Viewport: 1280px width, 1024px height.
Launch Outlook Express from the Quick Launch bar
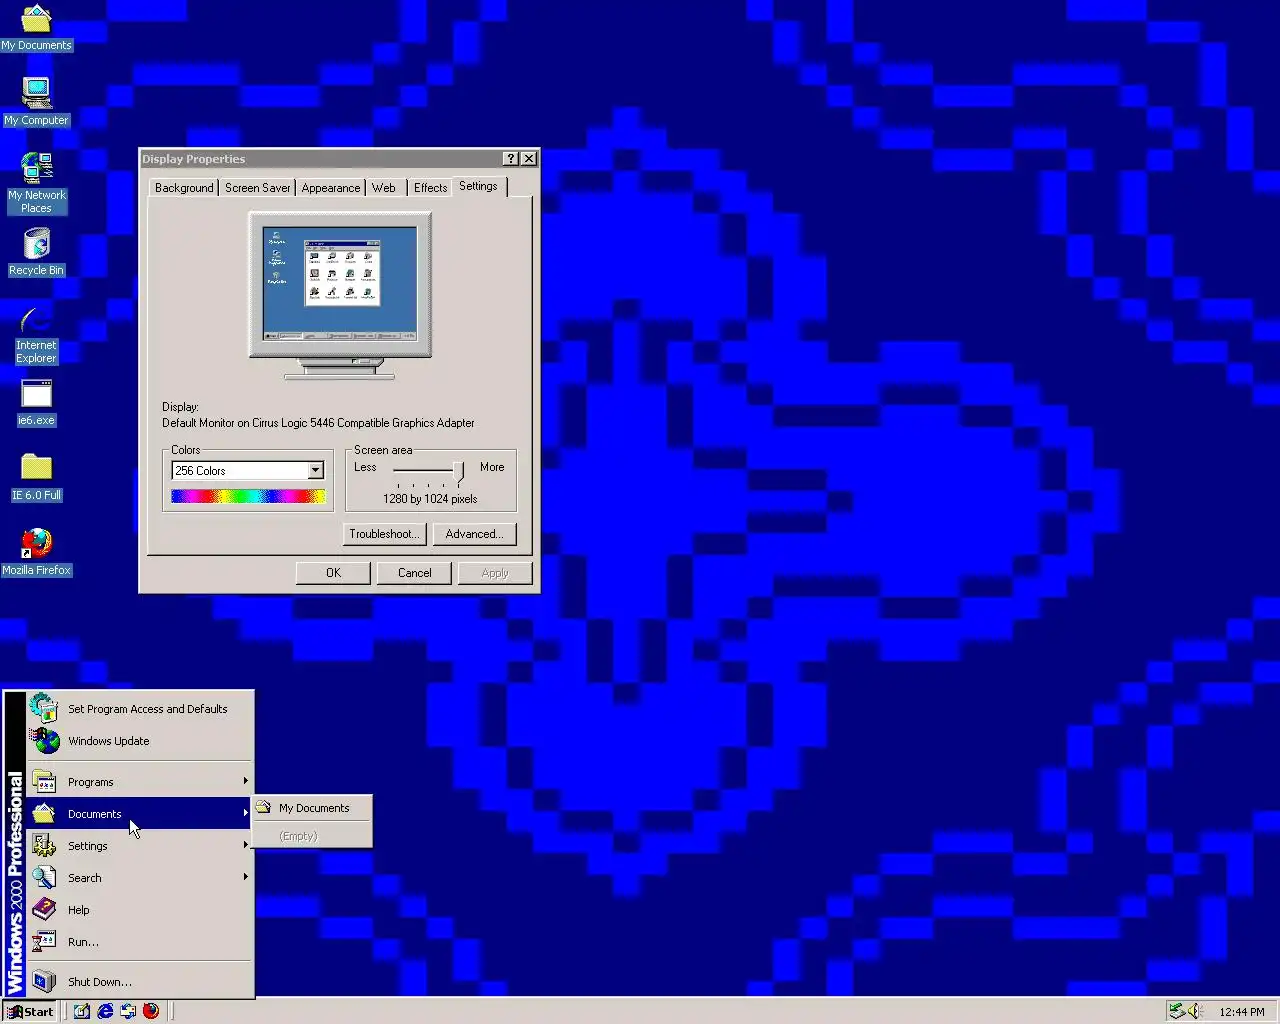tap(128, 1011)
